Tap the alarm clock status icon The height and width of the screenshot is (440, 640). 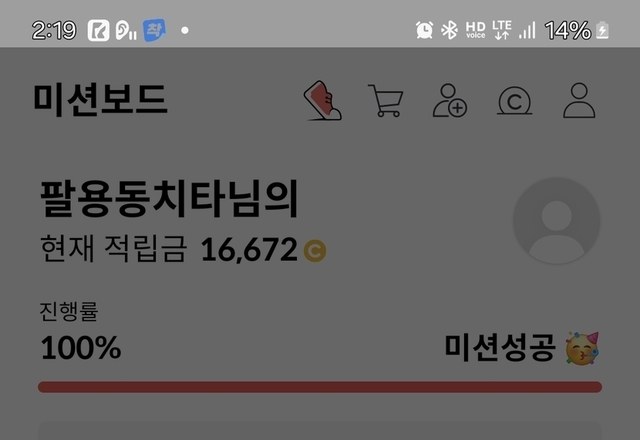click(424, 30)
